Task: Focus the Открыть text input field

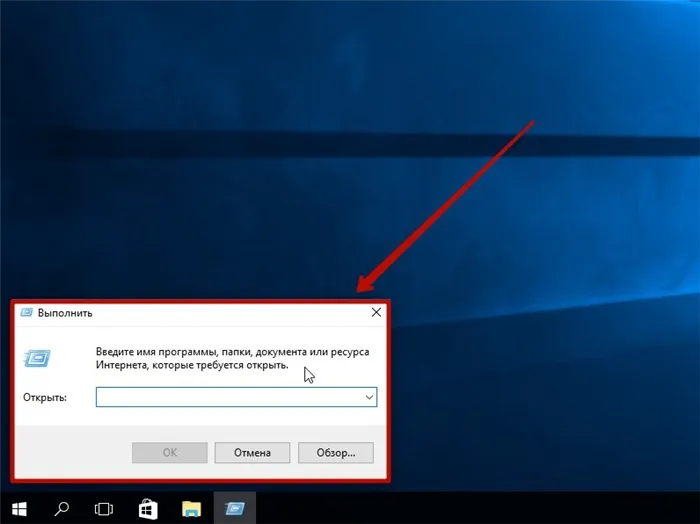Action: (237, 397)
